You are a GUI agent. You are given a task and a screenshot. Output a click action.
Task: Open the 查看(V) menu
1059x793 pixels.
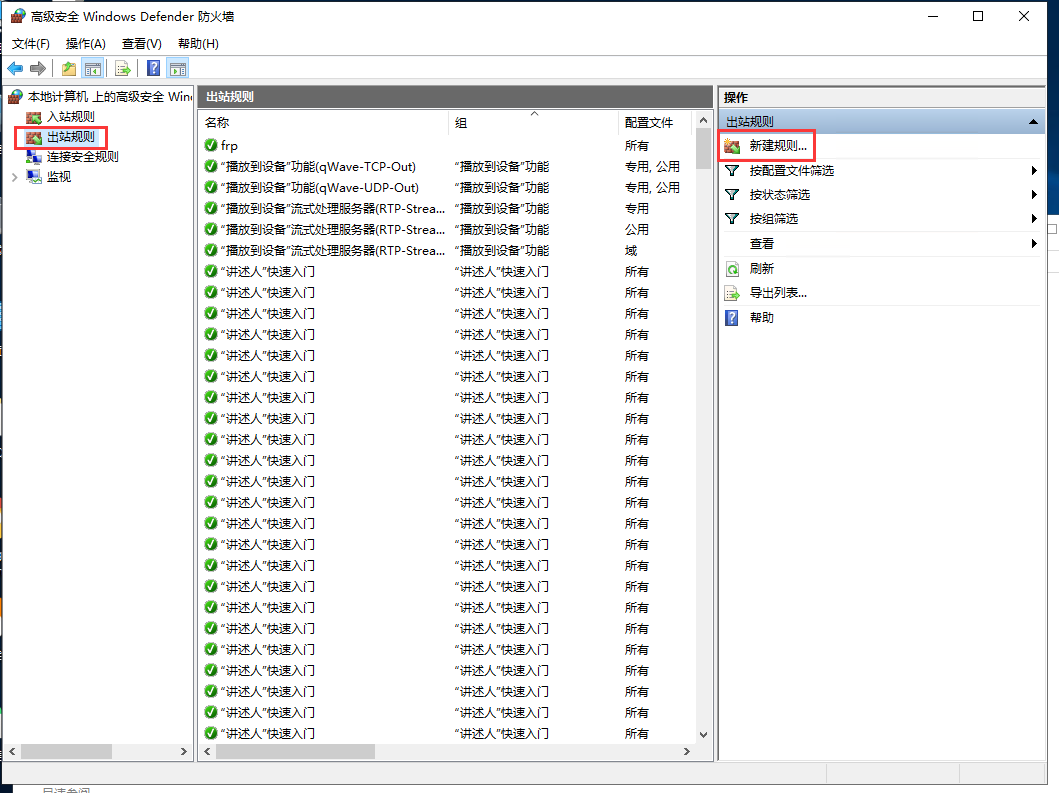[x=142, y=44]
